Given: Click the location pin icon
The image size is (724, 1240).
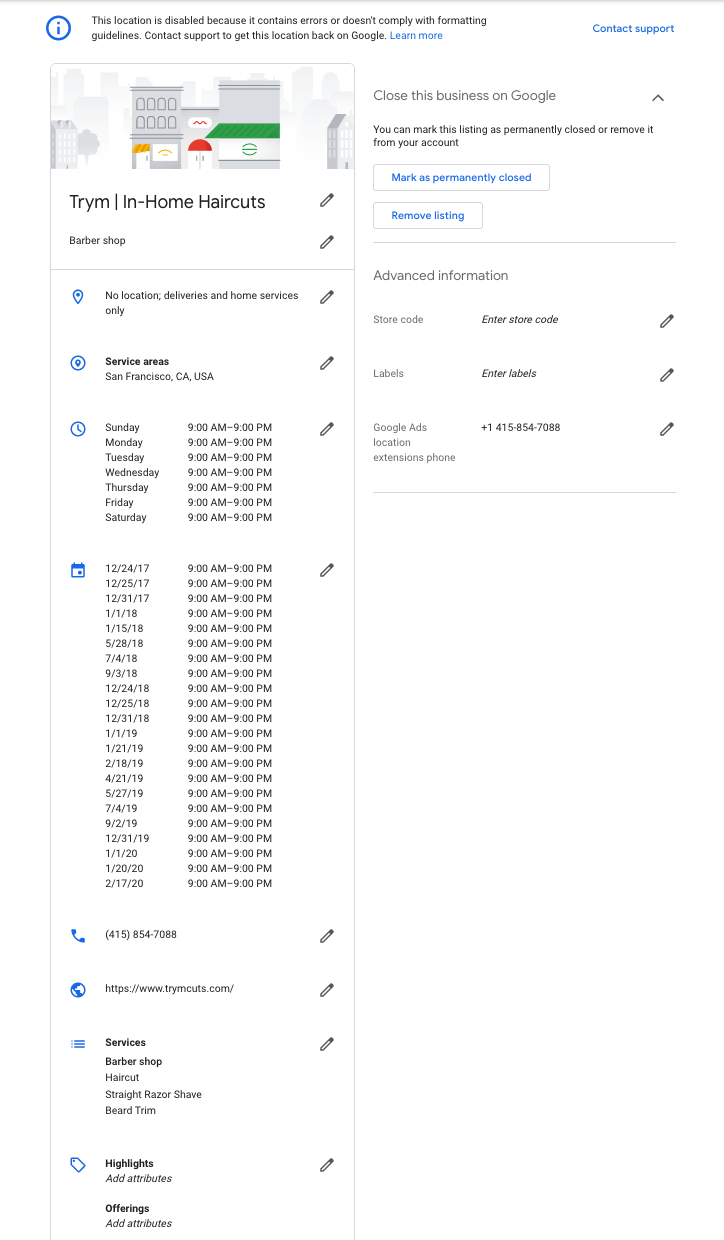Looking at the screenshot, I should coord(78,297).
